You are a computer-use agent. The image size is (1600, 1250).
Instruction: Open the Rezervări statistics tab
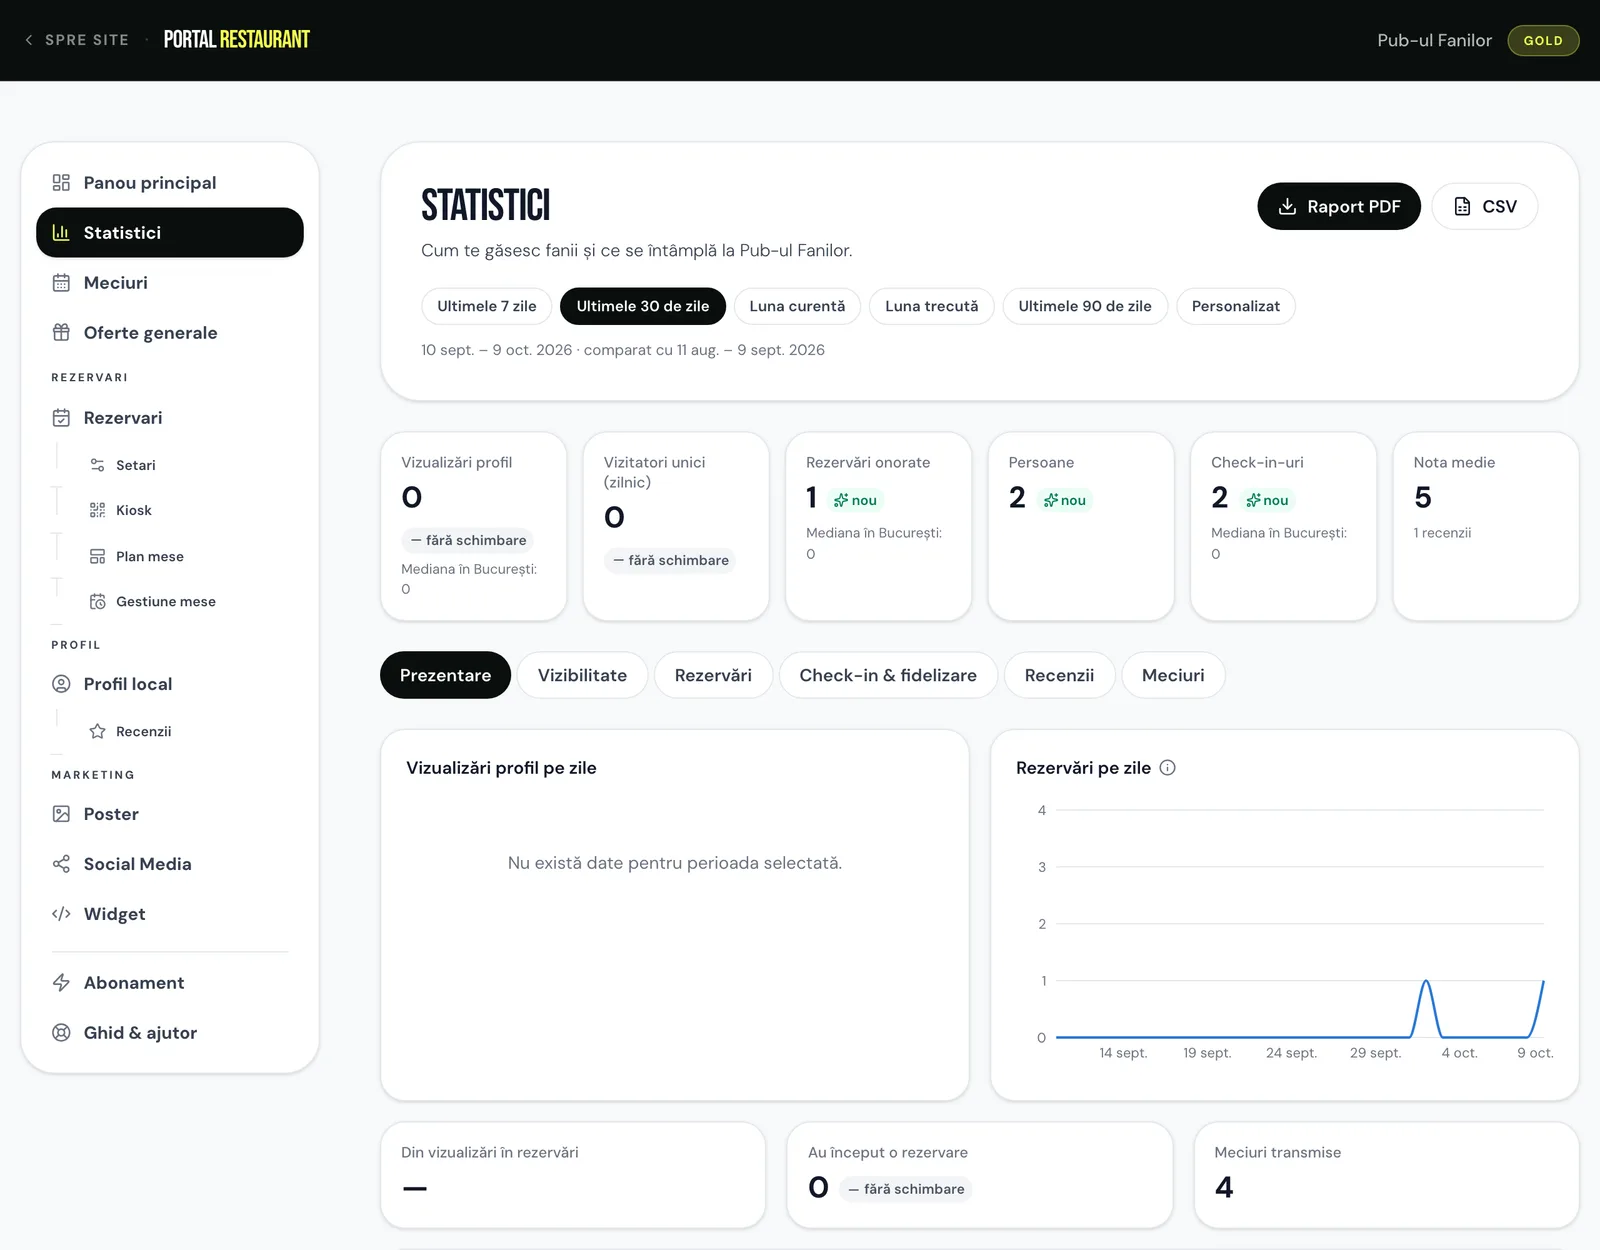[x=713, y=675]
